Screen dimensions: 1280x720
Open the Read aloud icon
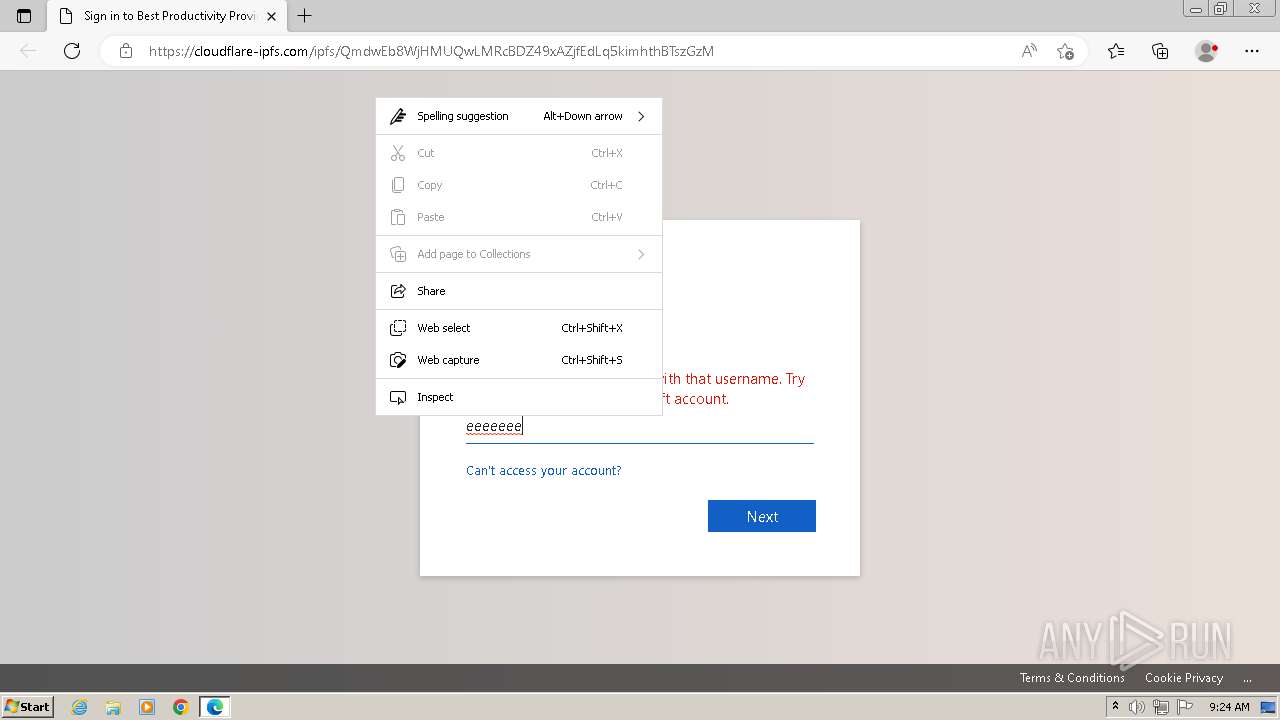pyautogui.click(x=1029, y=51)
